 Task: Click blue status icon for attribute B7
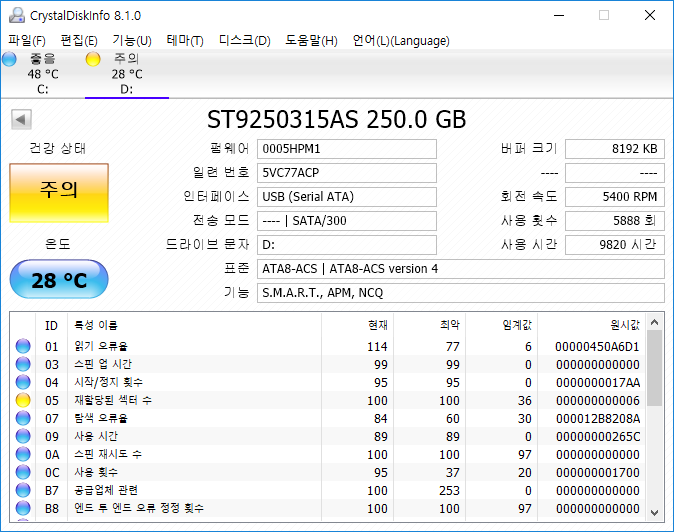pyautogui.click(x=23, y=490)
